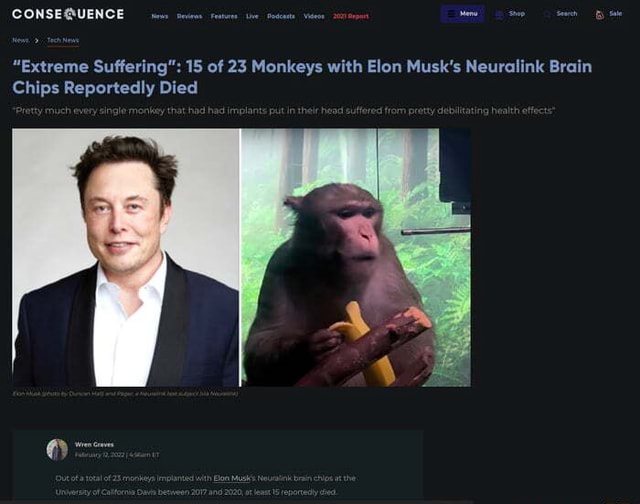
Task: Go to the Features section
Action: 224,16
